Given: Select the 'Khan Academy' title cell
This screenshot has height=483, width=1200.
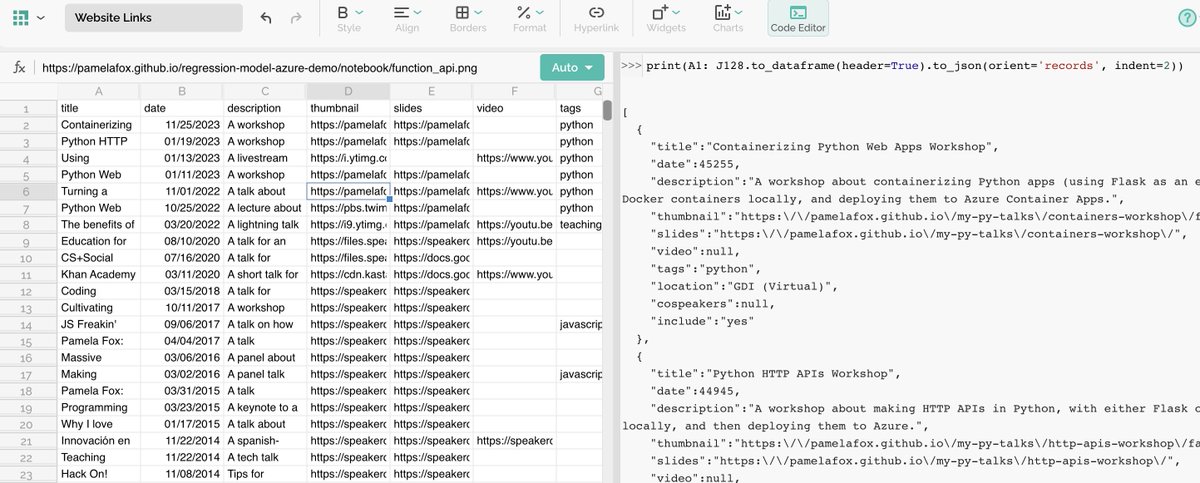Looking at the screenshot, I should [x=98, y=274].
